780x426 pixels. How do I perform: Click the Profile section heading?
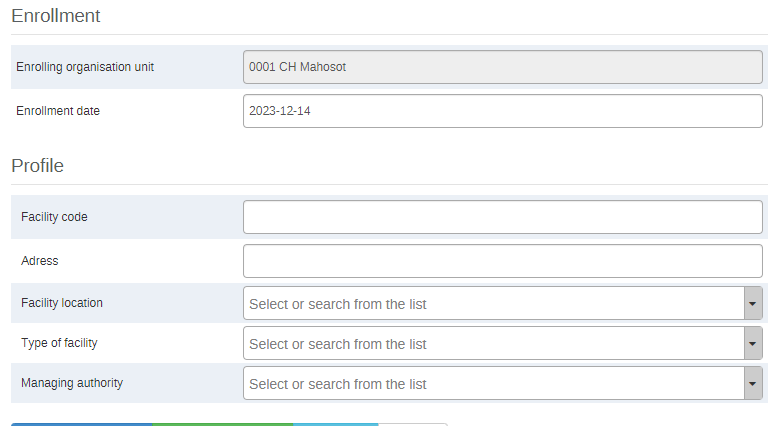tap(37, 166)
